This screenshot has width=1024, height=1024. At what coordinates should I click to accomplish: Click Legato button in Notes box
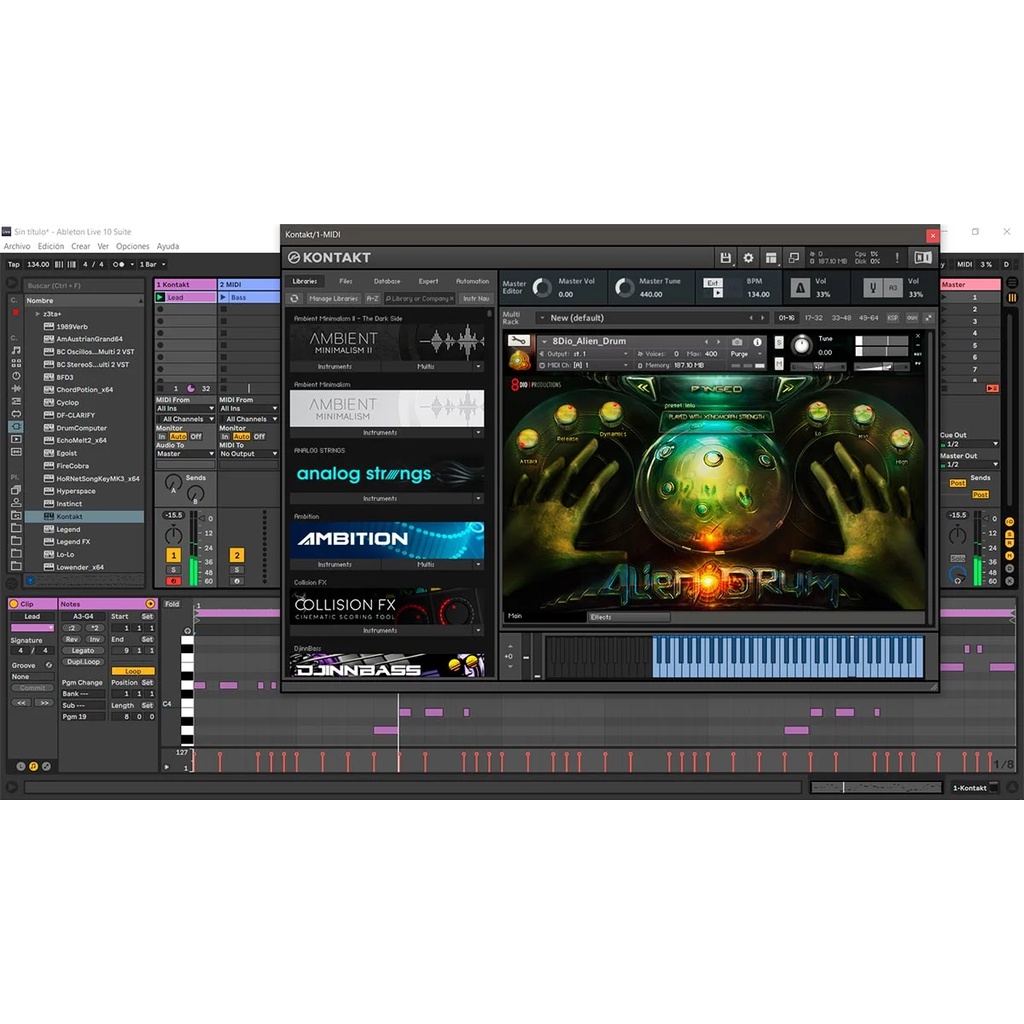point(83,650)
